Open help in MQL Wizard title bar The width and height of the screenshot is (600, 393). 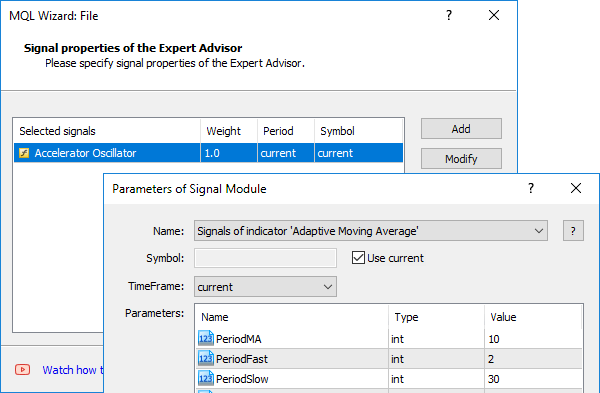pos(449,15)
